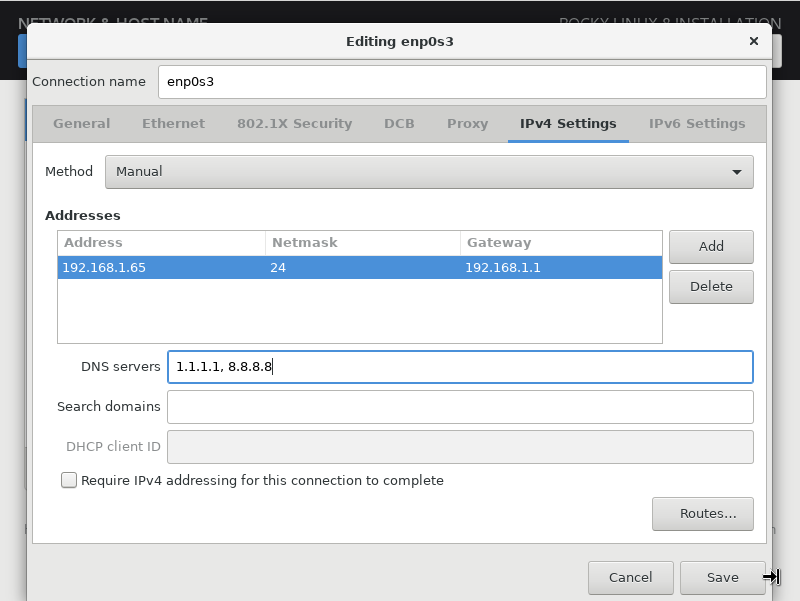
Task: Select the IPv4 Settings tab
Action: [x=568, y=124]
